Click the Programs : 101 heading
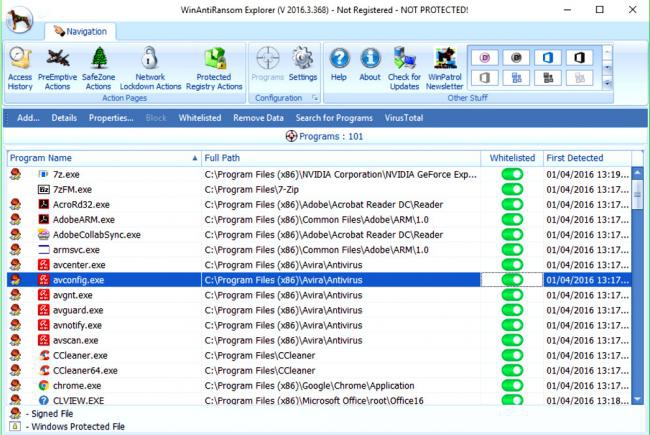Screen dimensions: 650x435 click(325, 136)
